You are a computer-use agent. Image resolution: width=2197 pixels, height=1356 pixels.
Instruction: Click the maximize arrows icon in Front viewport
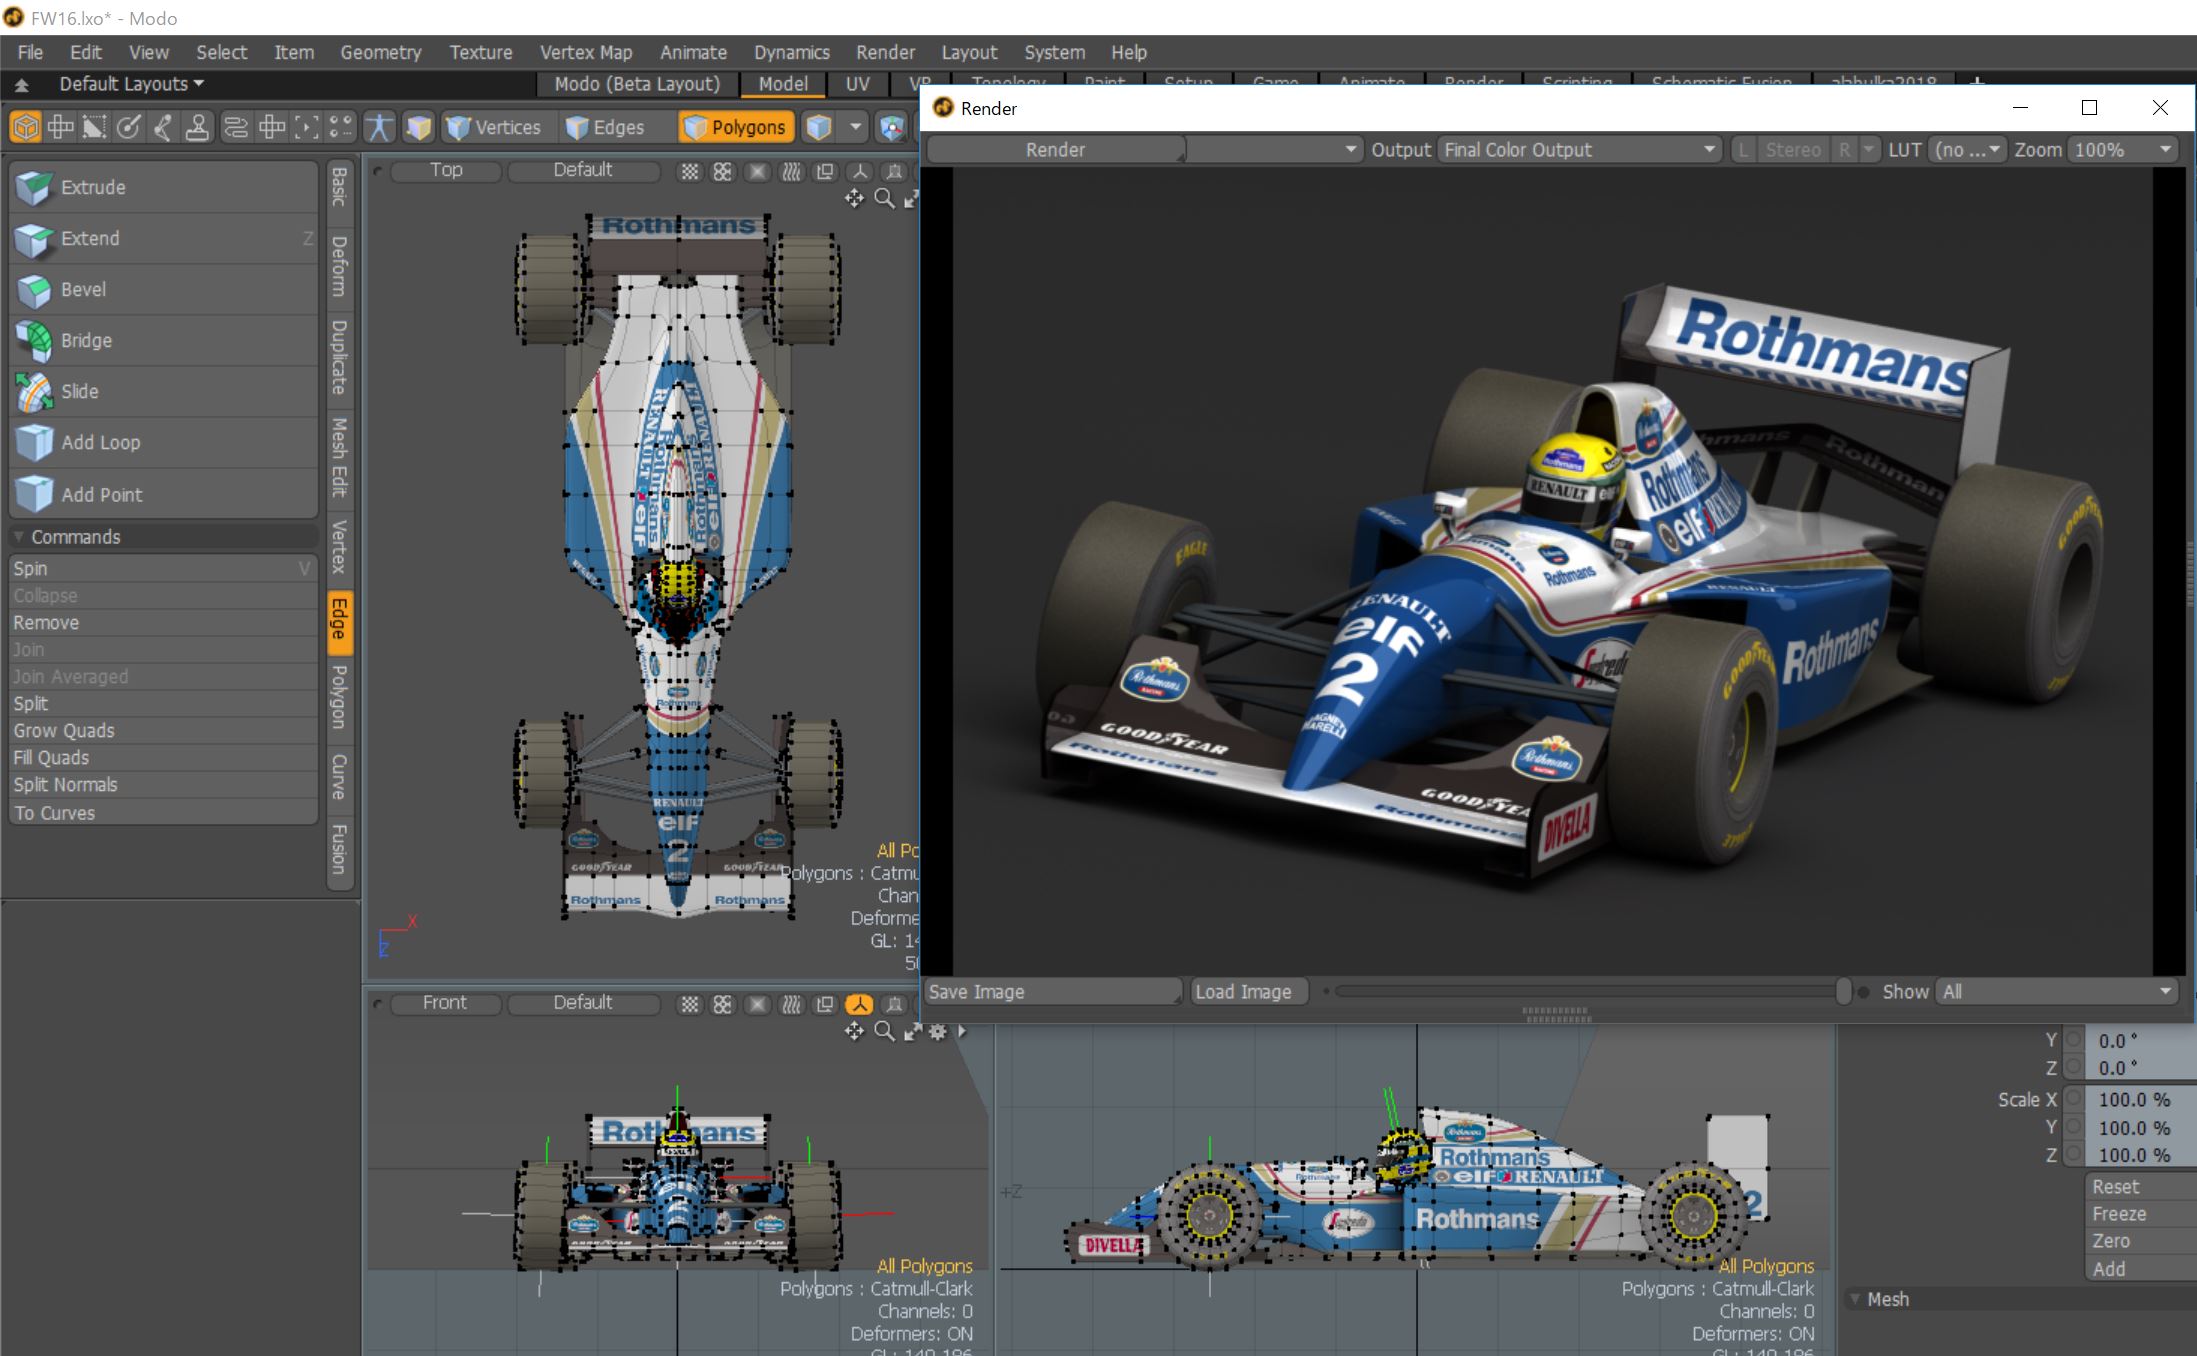(x=912, y=1031)
